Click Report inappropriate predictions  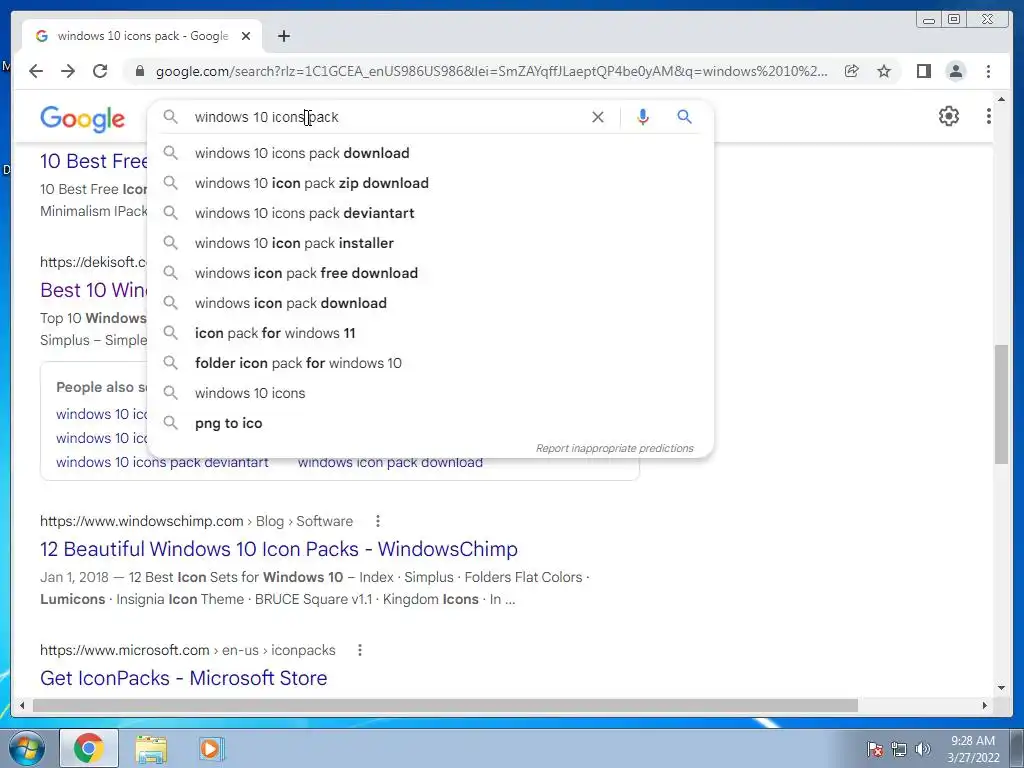click(615, 448)
